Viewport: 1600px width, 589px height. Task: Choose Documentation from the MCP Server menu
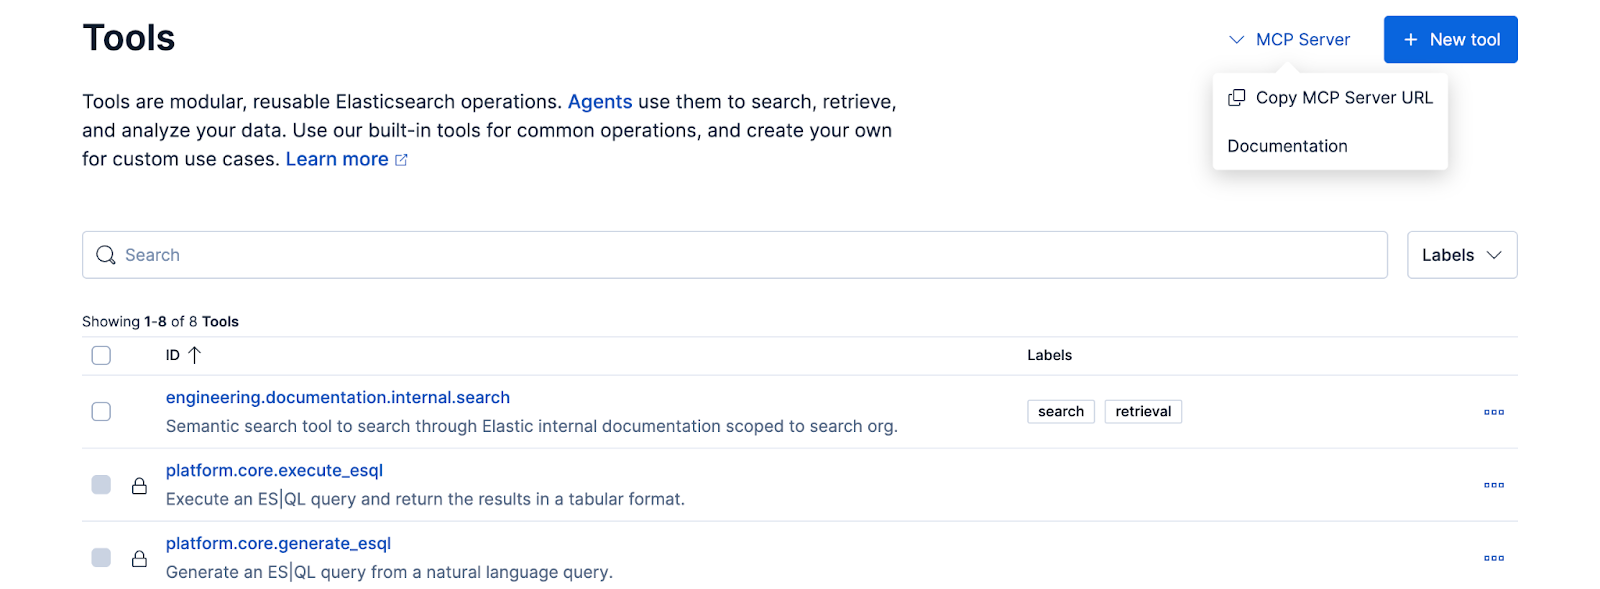pos(1287,146)
